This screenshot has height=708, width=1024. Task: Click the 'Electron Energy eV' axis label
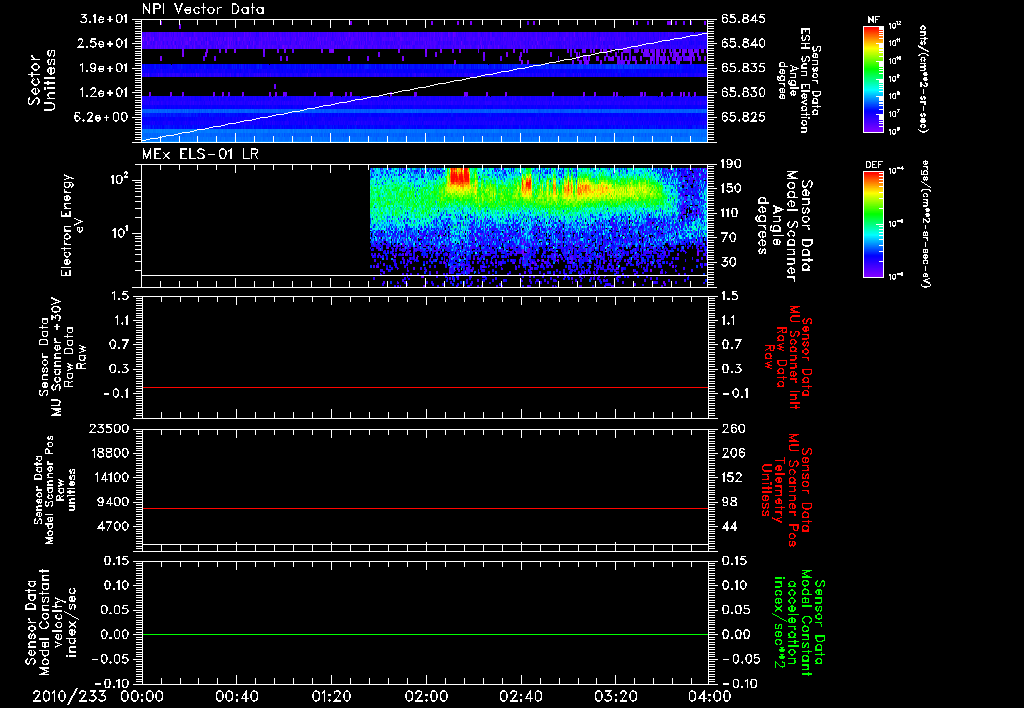click(x=72, y=225)
